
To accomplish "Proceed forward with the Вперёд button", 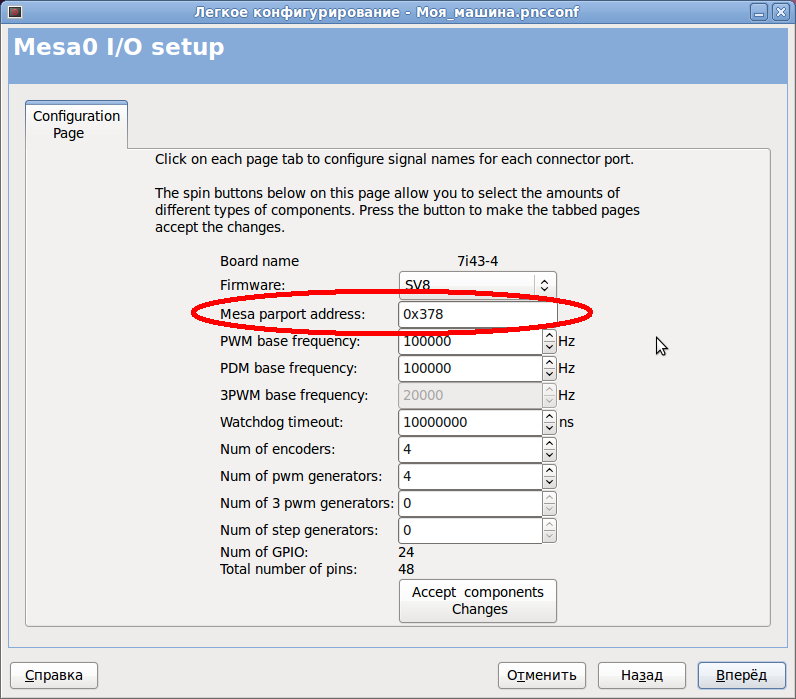I will coord(741,675).
